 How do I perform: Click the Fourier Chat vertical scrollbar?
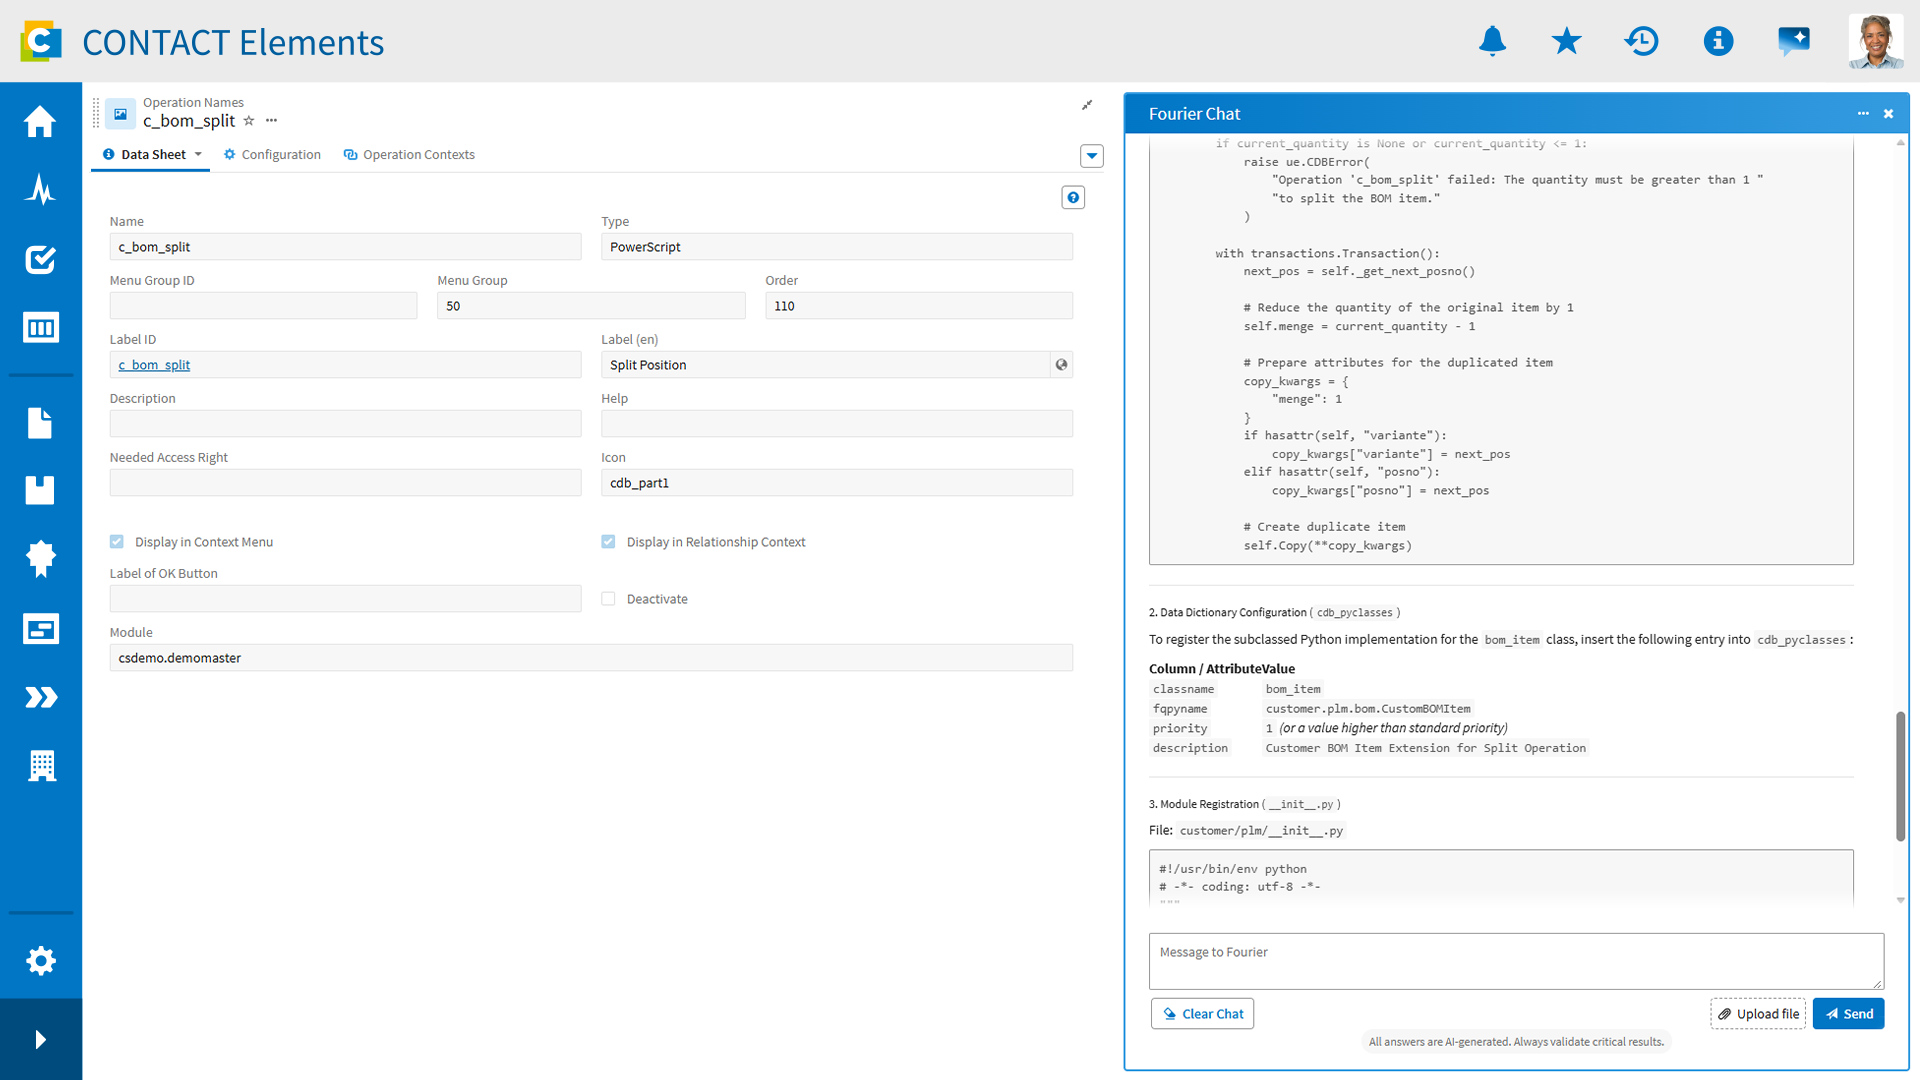(1900, 775)
